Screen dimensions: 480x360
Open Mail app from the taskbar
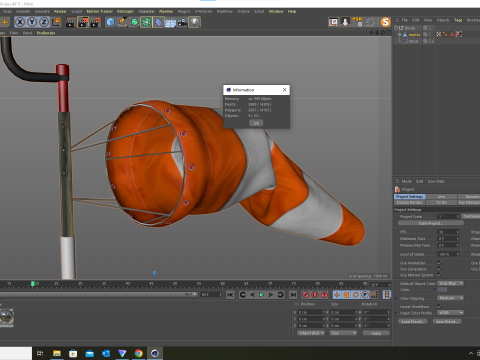pyautogui.click(x=89, y=353)
